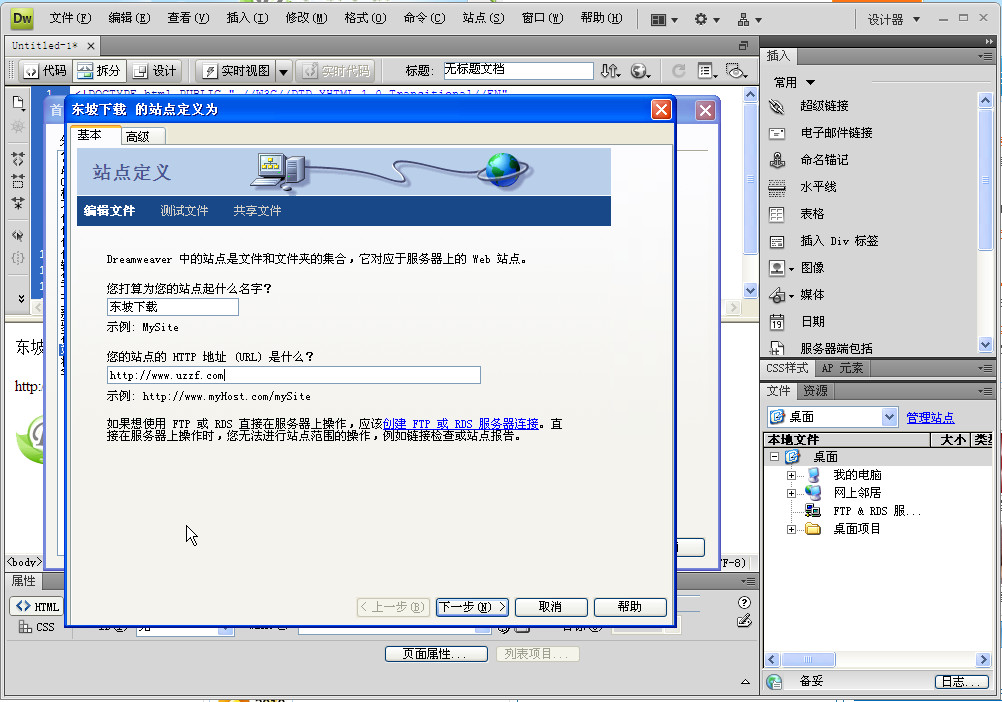Click the visual aids eye icon
The height and width of the screenshot is (702, 1002).
[x=736, y=70]
